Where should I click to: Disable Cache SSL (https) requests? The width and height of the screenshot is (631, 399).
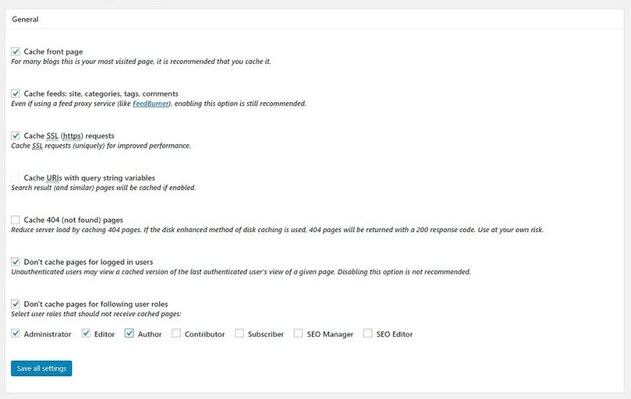click(x=15, y=136)
